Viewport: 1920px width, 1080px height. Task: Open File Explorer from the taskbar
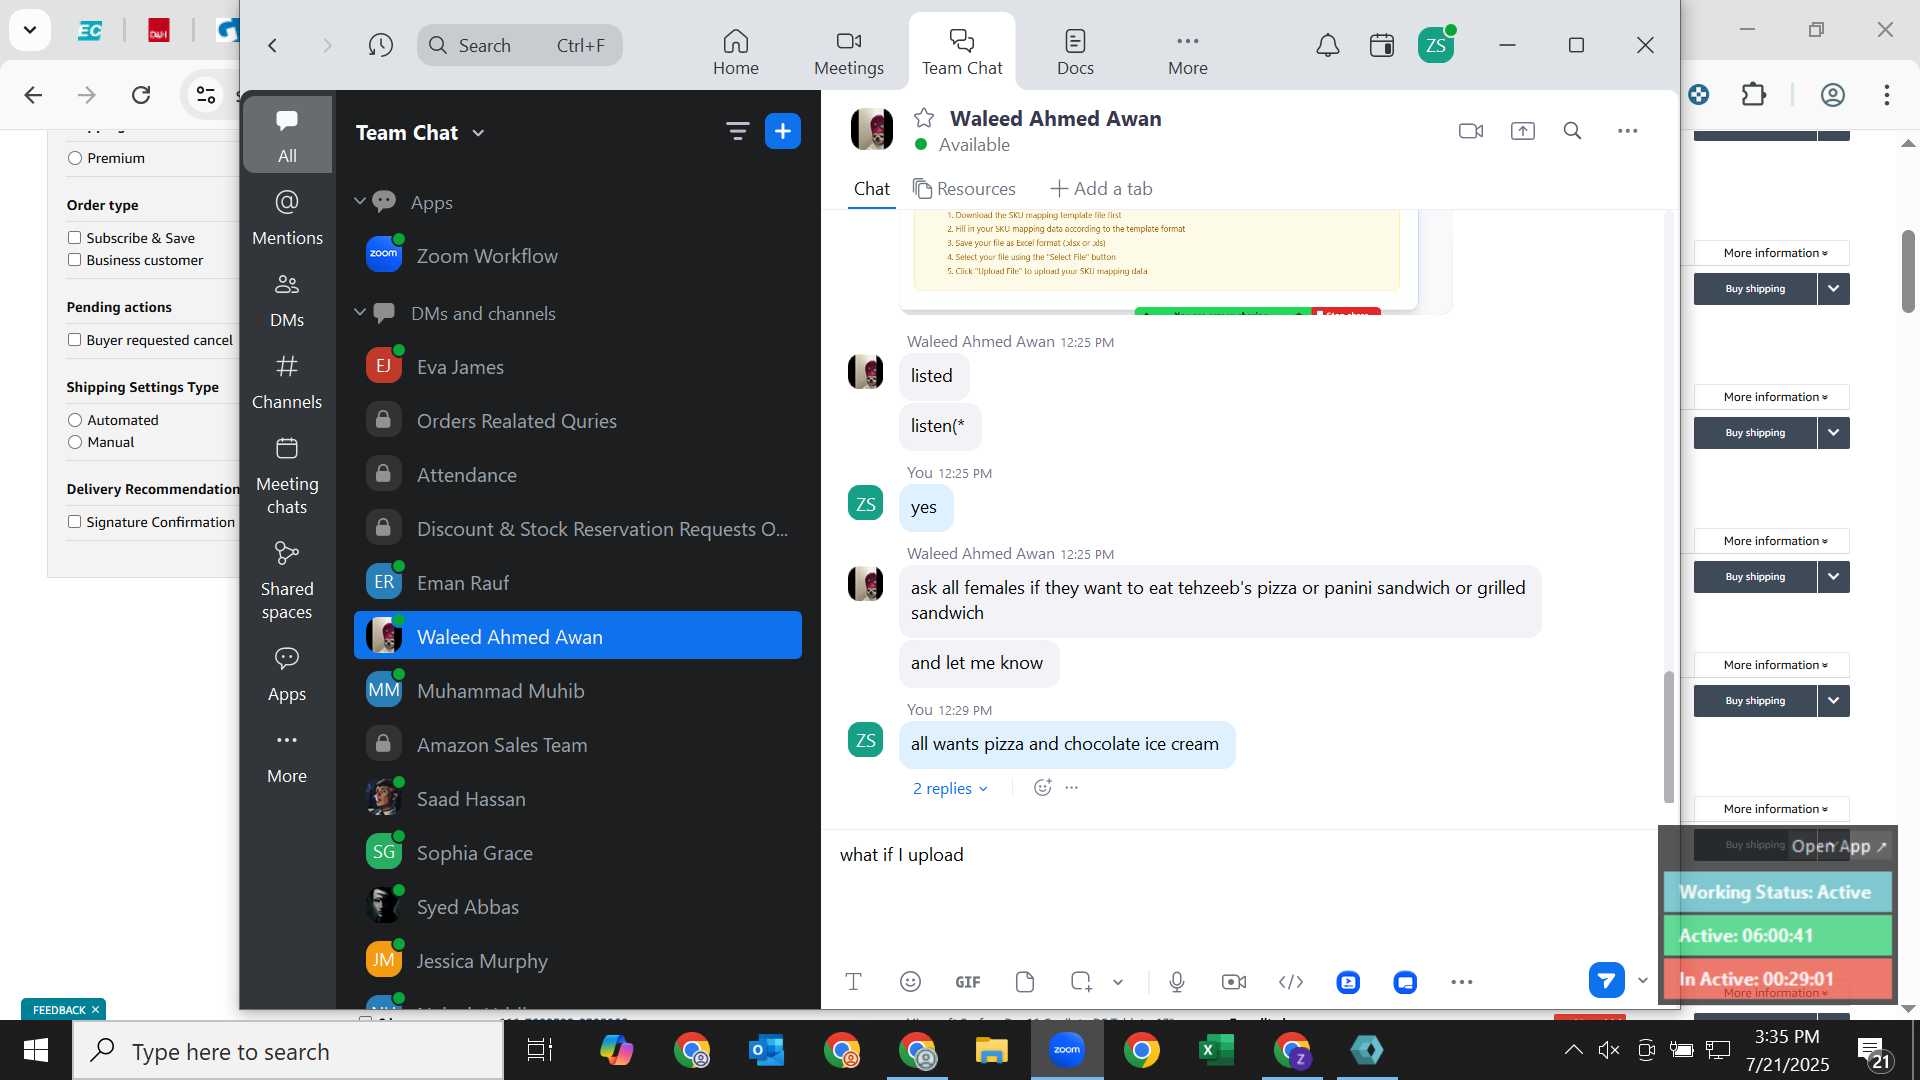pyautogui.click(x=991, y=1050)
